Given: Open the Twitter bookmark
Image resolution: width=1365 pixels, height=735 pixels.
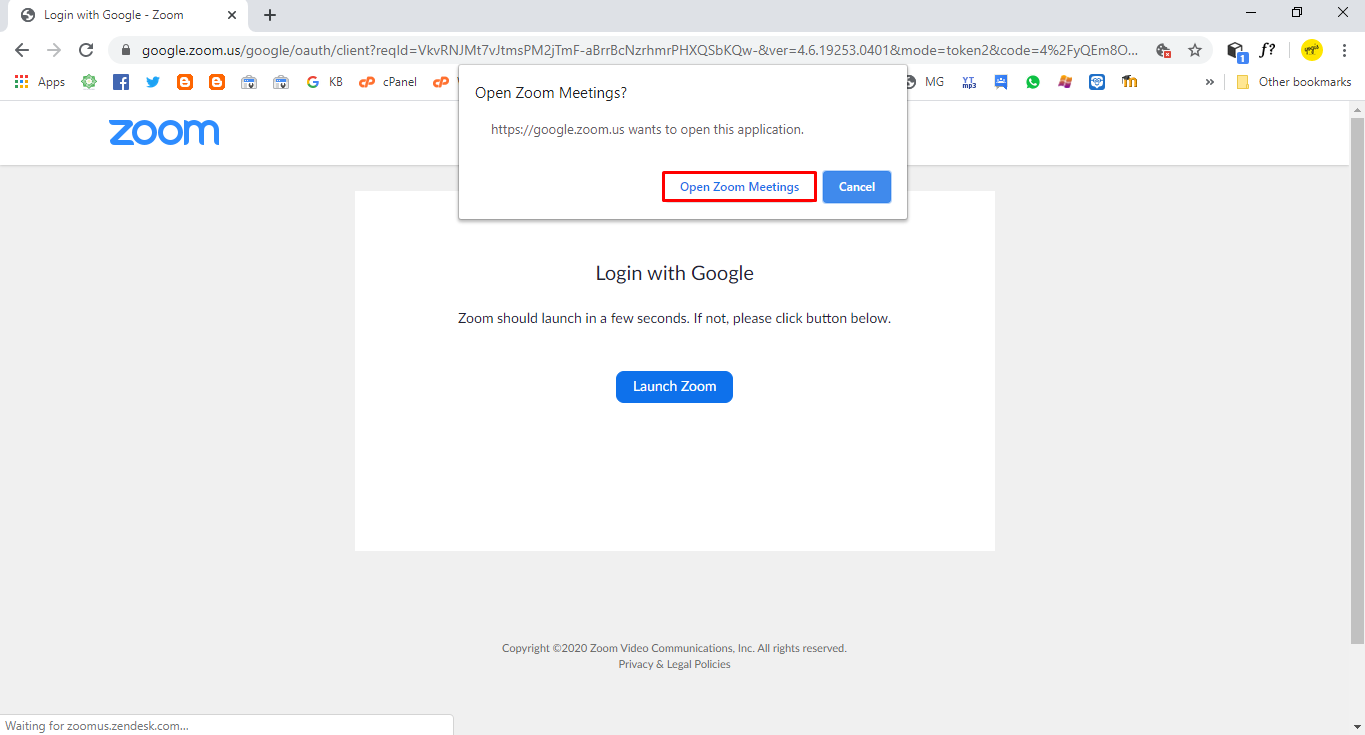Looking at the screenshot, I should pyautogui.click(x=153, y=82).
